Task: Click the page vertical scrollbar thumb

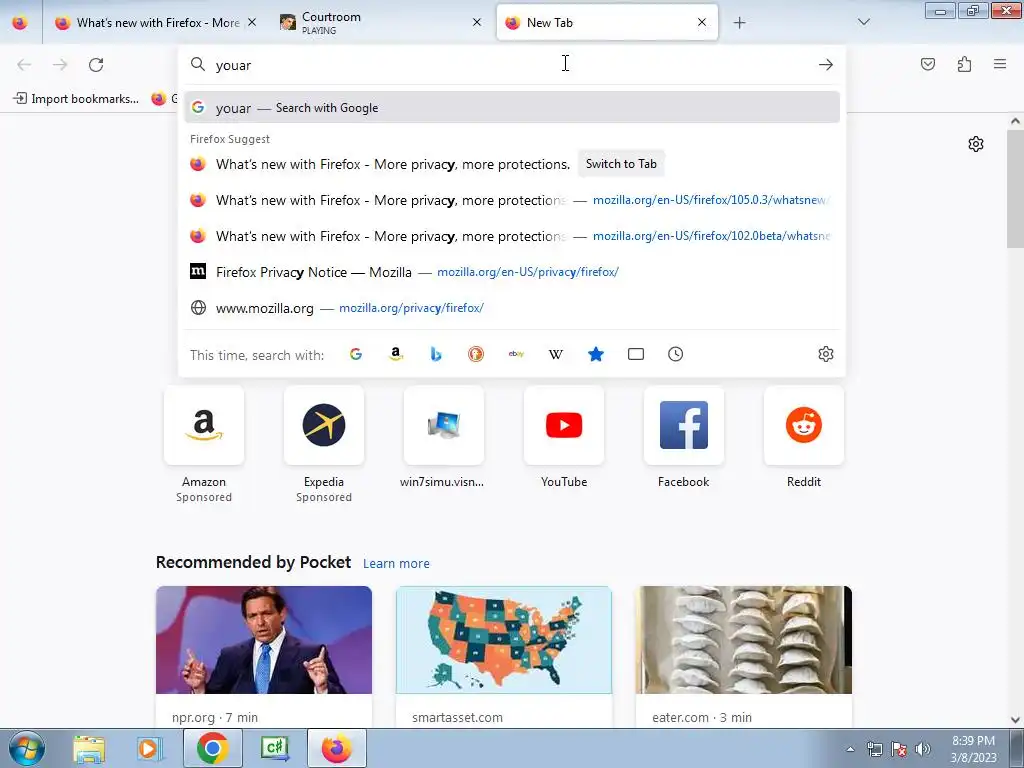Action: [1015, 189]
